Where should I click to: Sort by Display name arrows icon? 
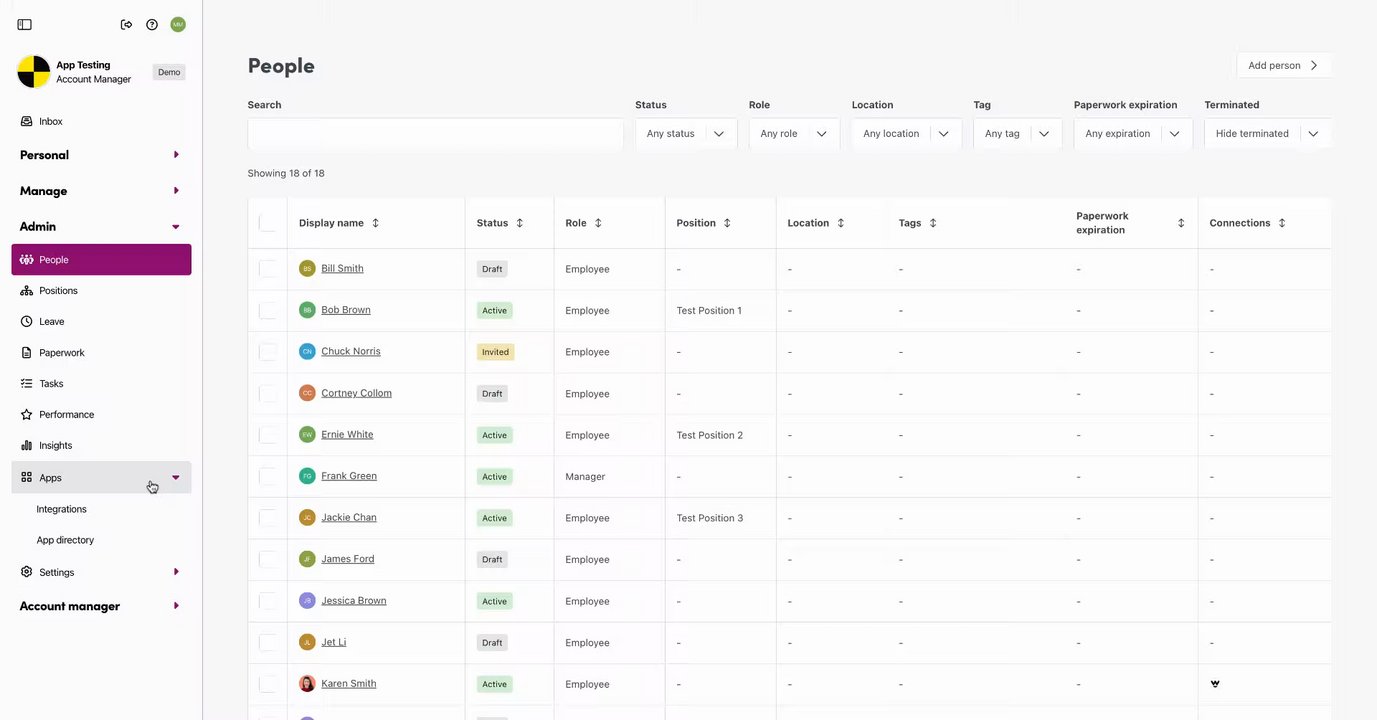(x=375, y=223)
